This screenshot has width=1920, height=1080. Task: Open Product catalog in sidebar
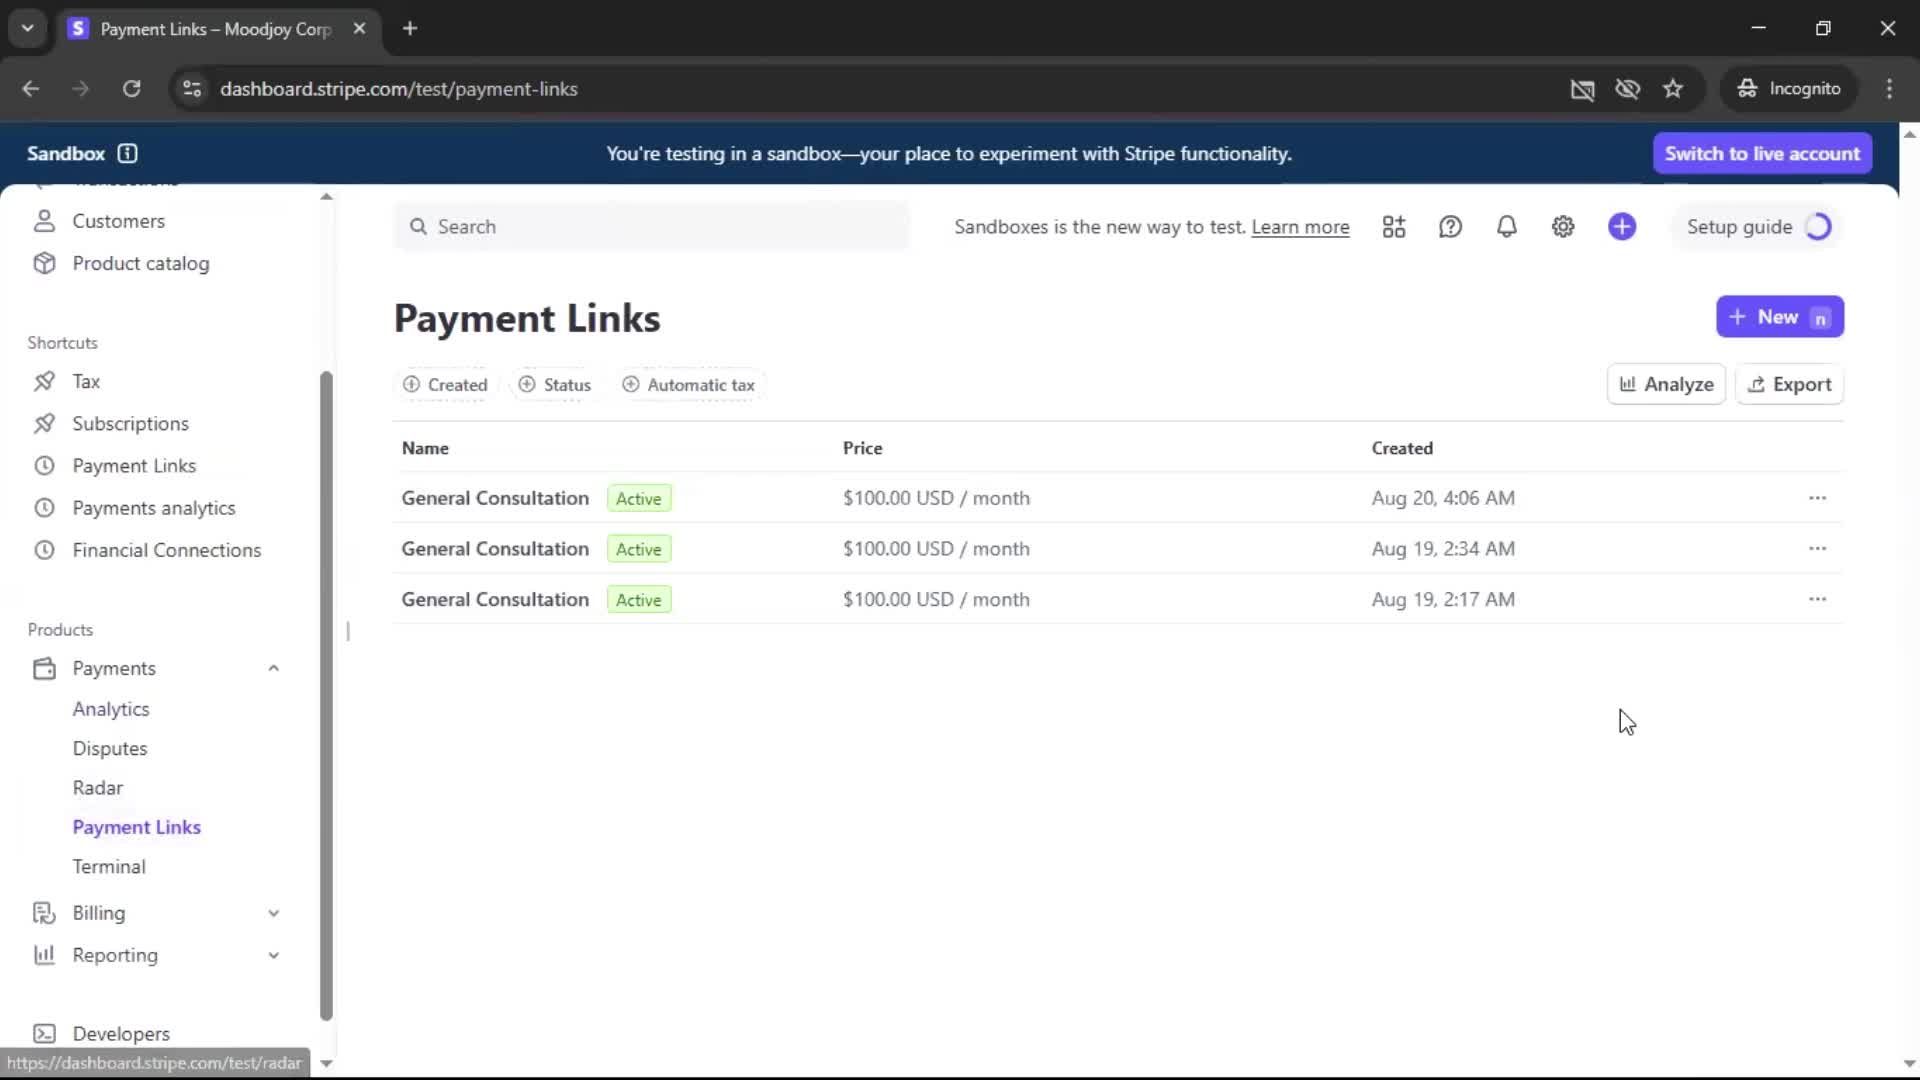tap(140, 263)
